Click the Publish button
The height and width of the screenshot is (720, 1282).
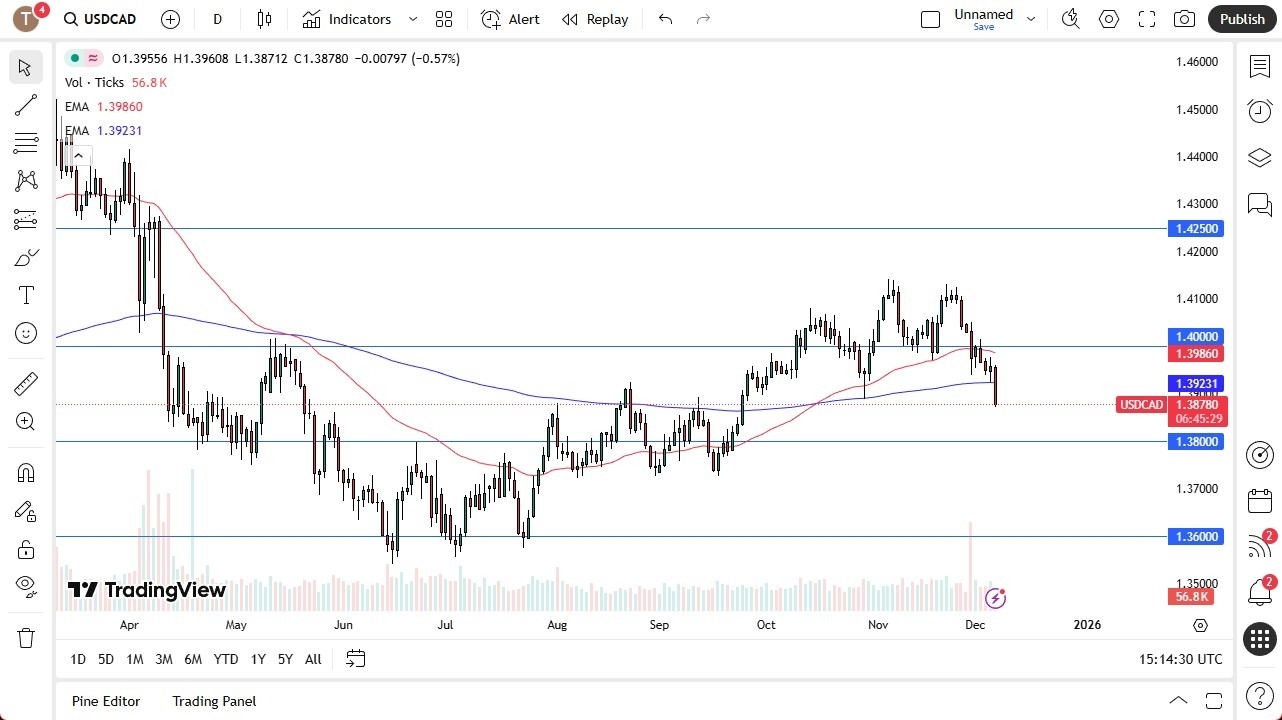point(1242,19)
